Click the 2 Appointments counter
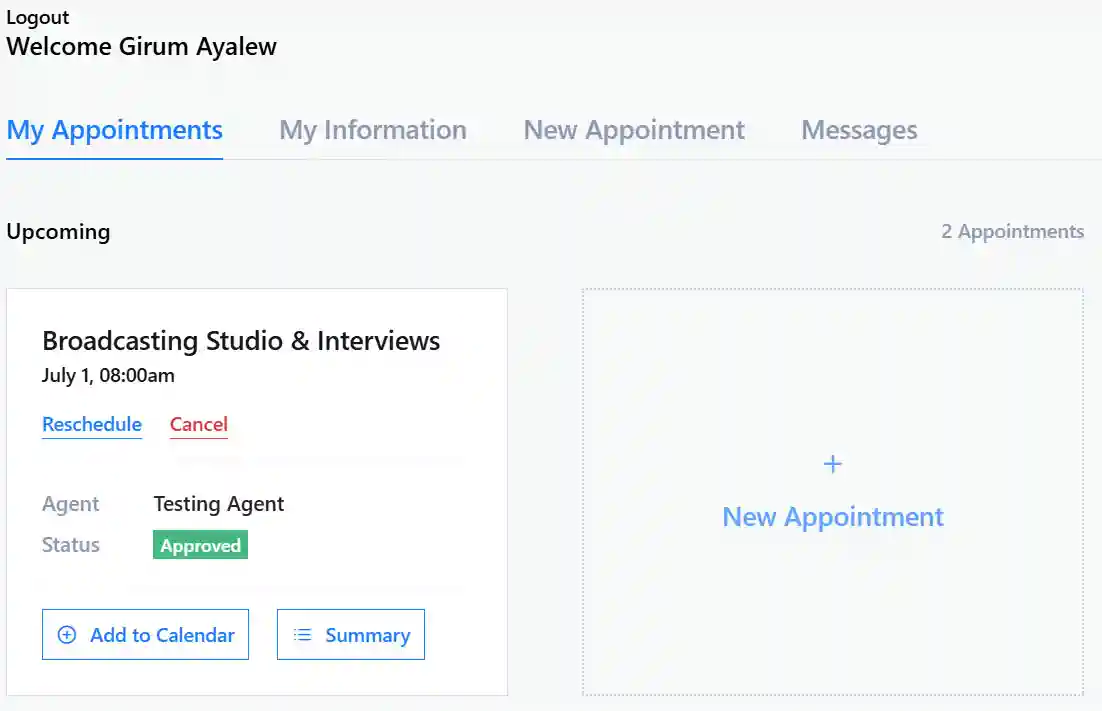This screenshot has width=1102, height=711. pyautogui.click(x=1012, y=232)
